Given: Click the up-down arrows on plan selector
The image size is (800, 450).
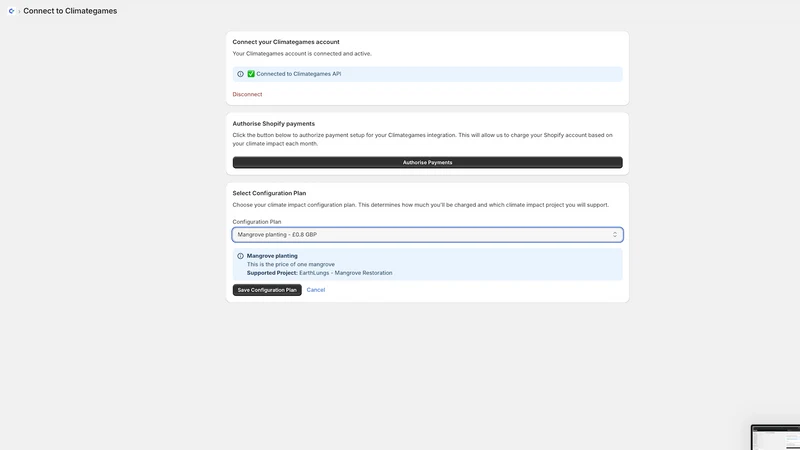Looking at the screenshot, I should pyautogui.click(x=615, y=235).
